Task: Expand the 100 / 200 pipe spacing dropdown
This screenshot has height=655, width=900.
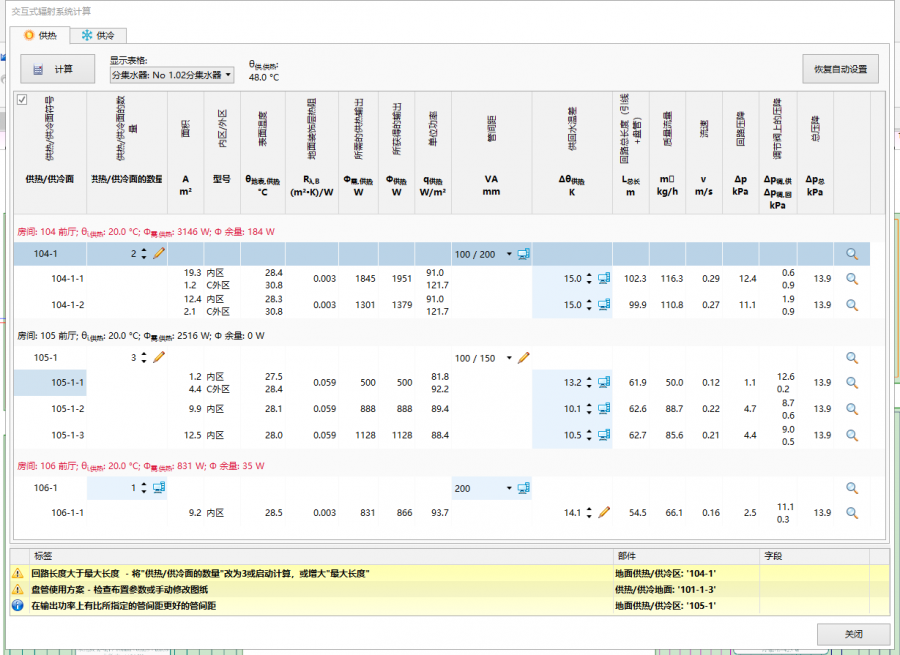Action: 509,254
